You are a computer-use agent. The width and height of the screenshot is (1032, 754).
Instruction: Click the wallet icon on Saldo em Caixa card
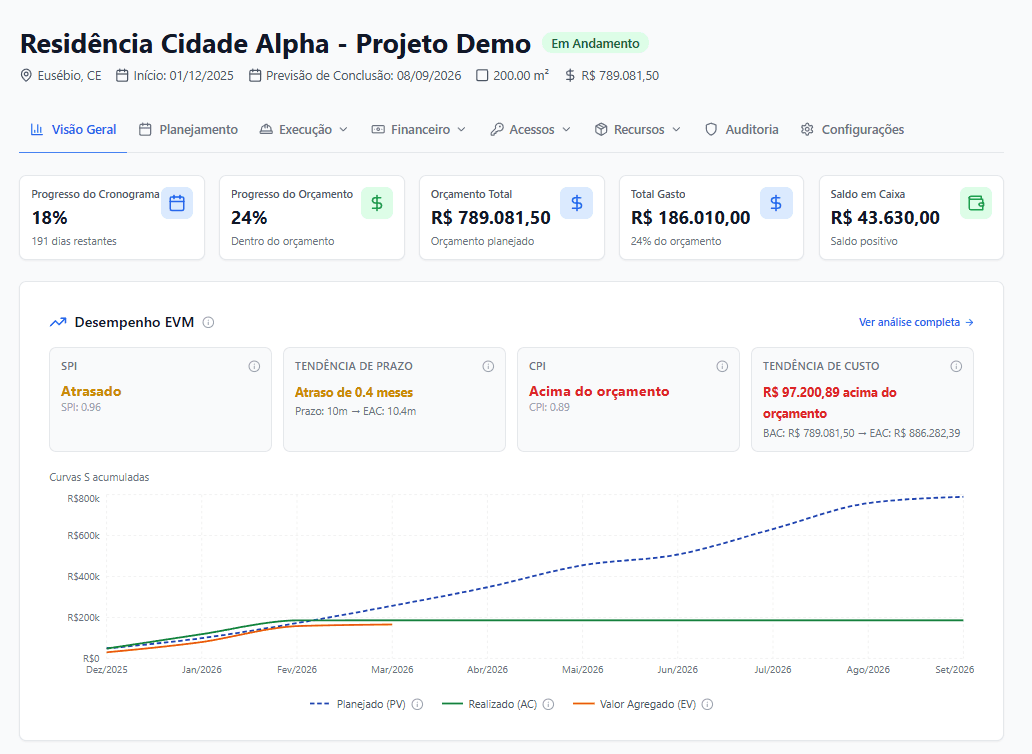coord(974,202)
